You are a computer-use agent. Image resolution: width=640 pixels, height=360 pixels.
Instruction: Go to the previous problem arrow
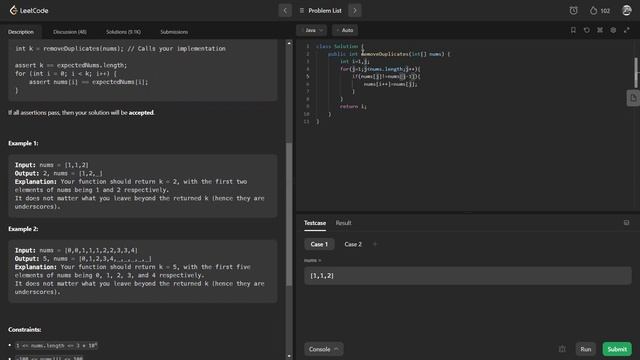click(x=285, y=11)
